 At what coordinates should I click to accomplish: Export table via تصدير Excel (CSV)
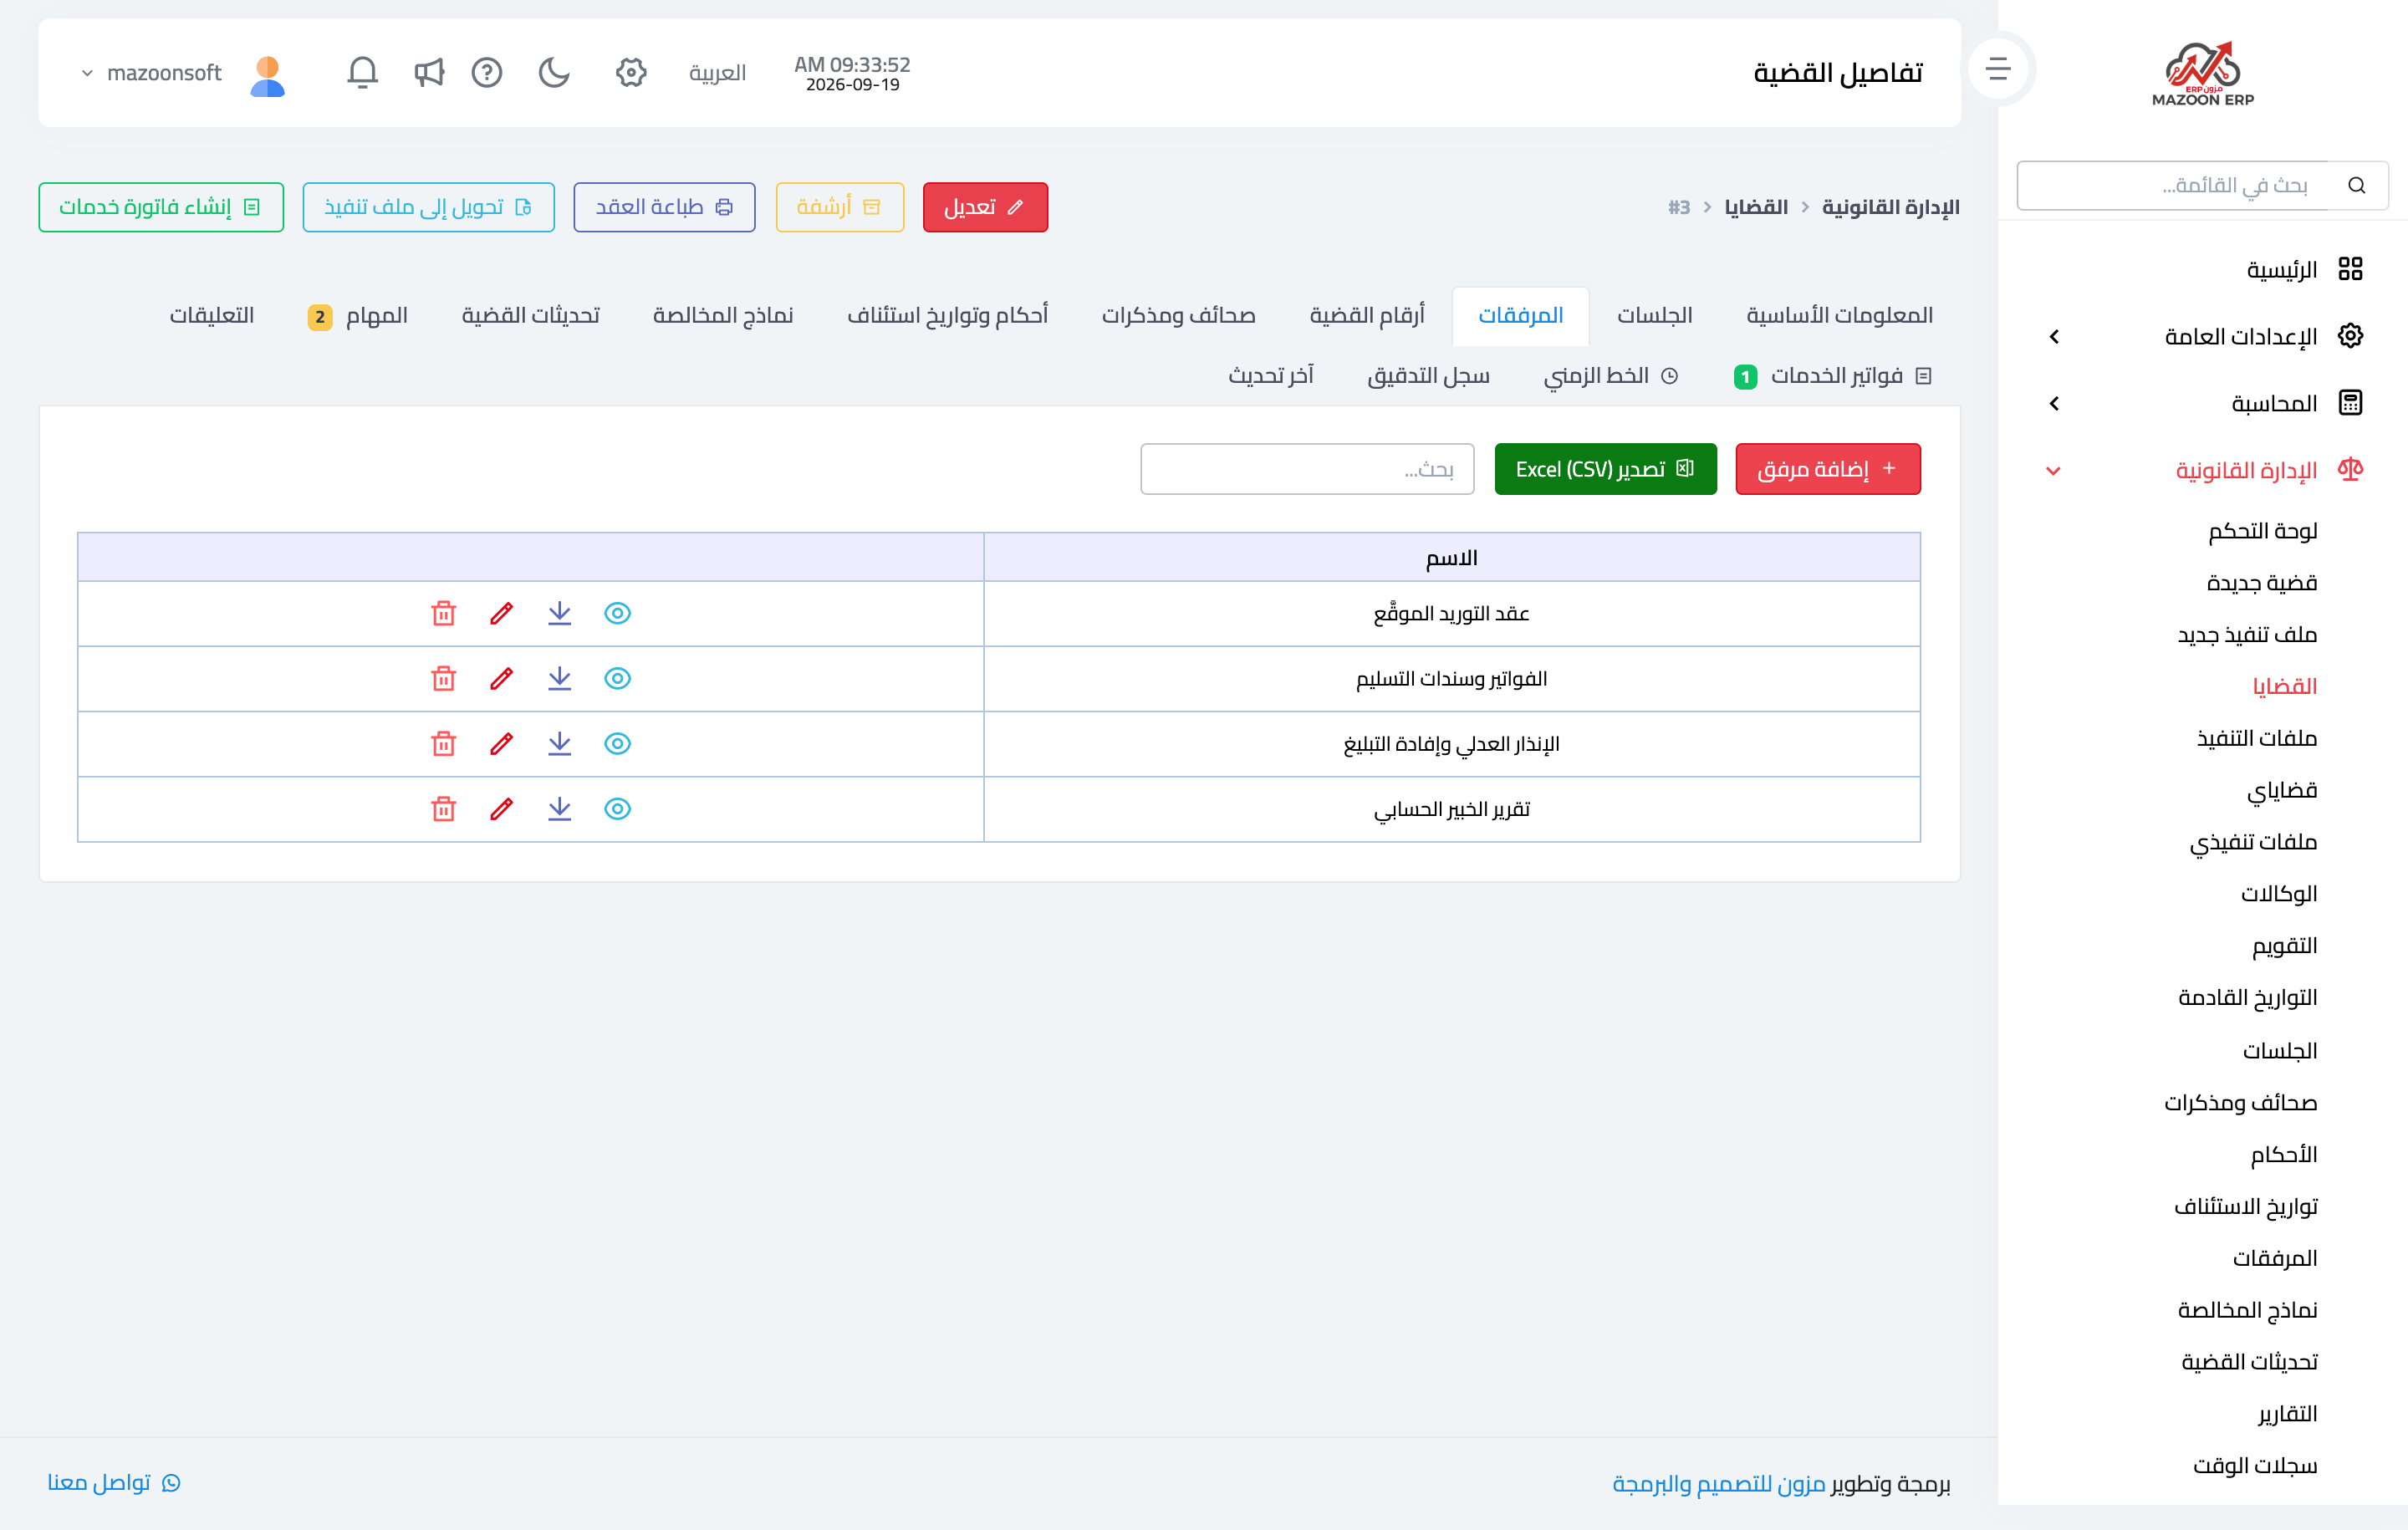pyautogui.click(x=1605, y=469)
